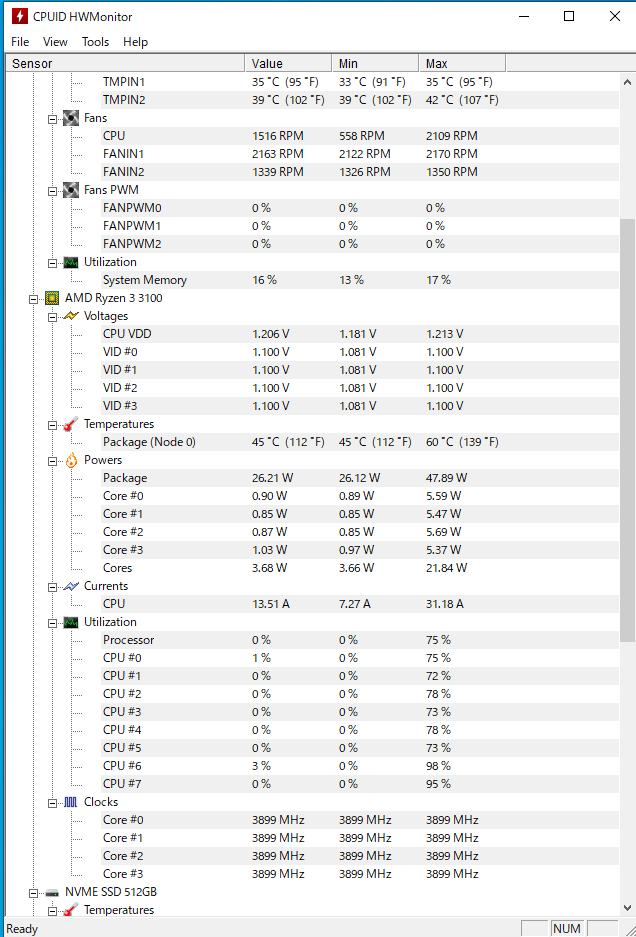636x937 pixels.
Task: Select the Package (Node 0) temperature row
Action: 149,442
